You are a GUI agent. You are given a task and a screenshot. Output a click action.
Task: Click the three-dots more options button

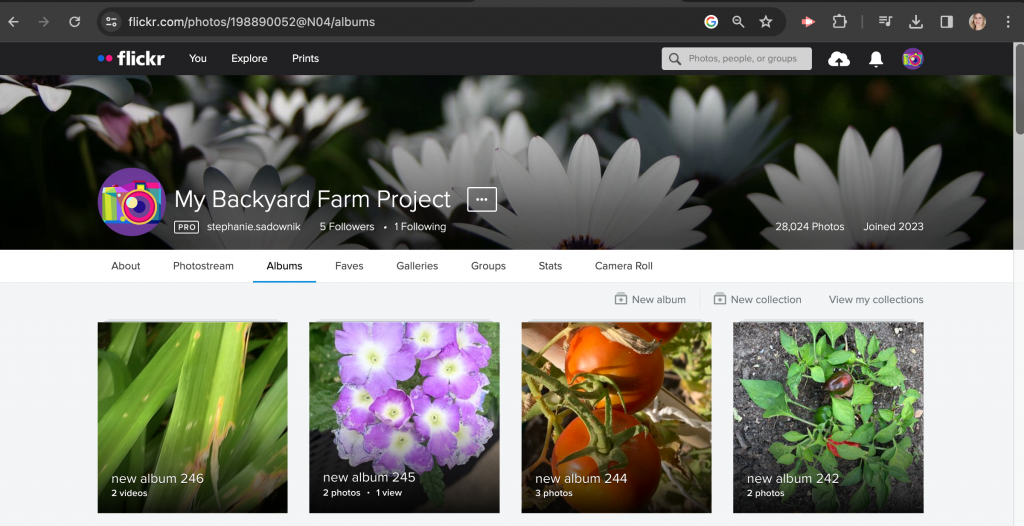point(482,199)
